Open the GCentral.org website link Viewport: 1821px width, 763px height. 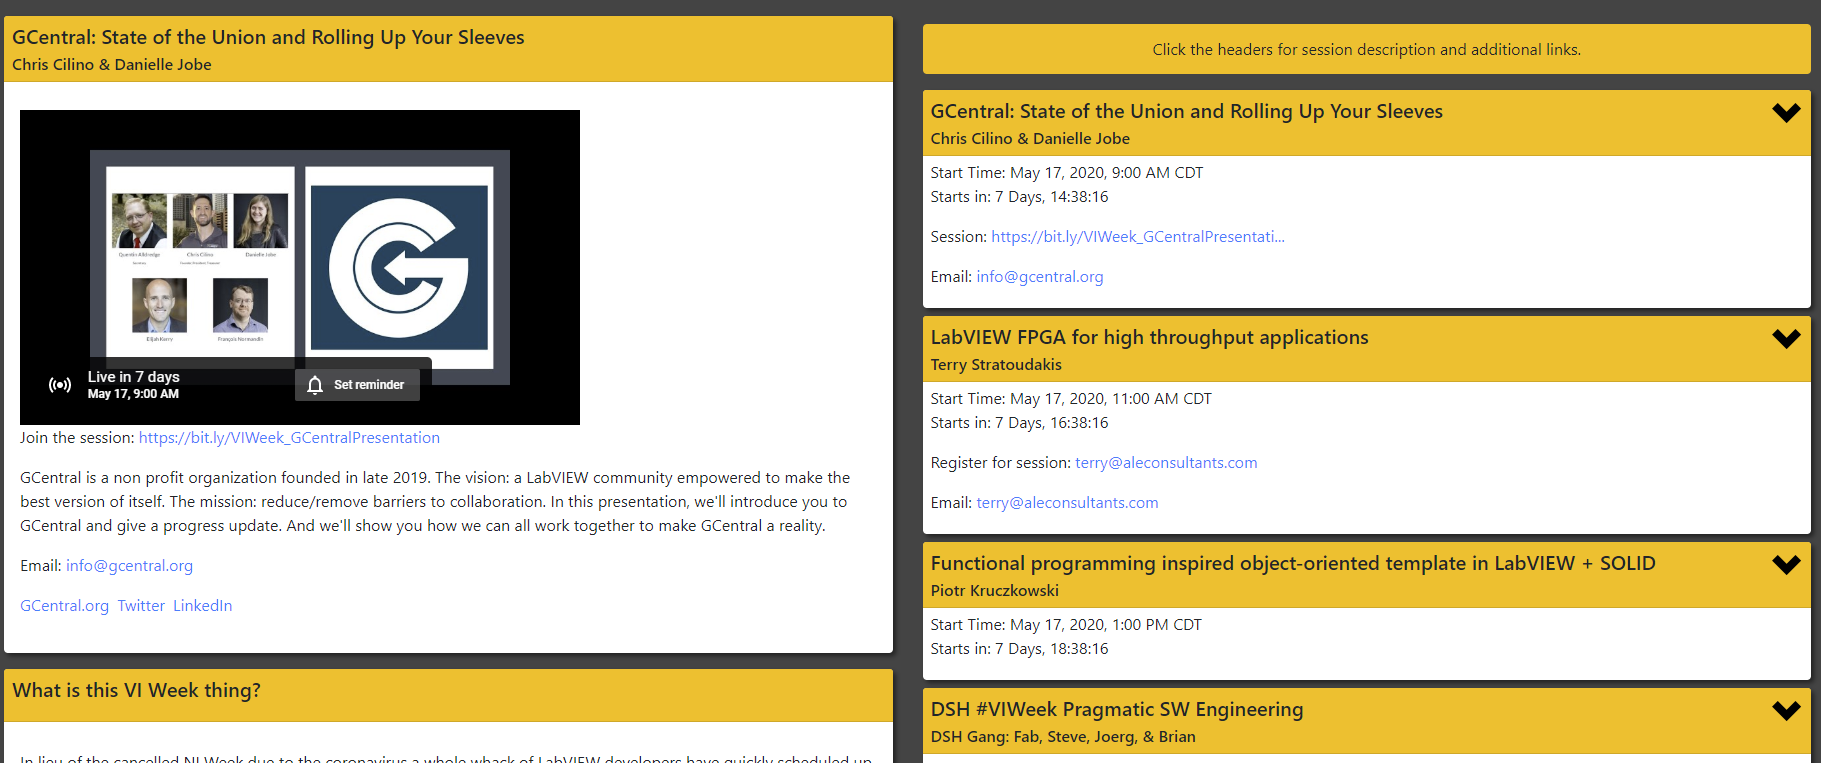click(64, 606)
